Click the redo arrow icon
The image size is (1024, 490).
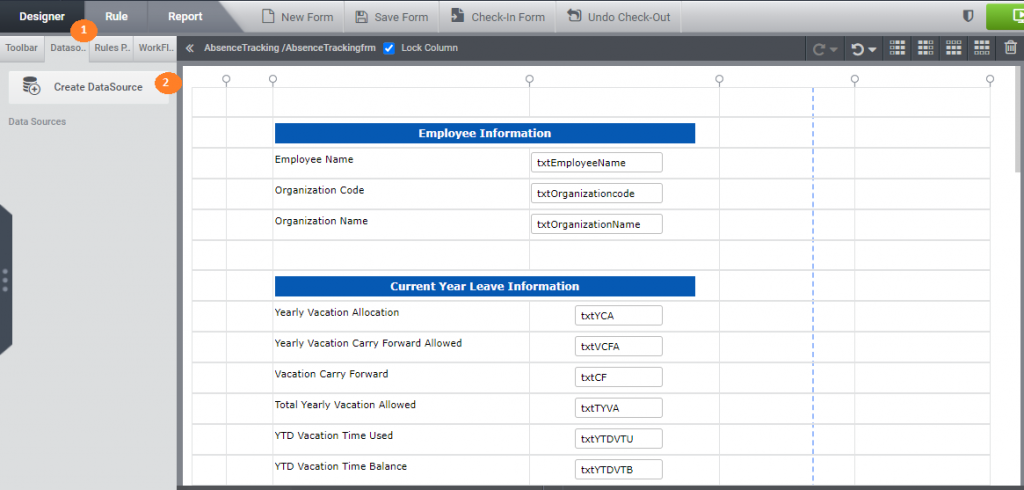tap(820, 48)
